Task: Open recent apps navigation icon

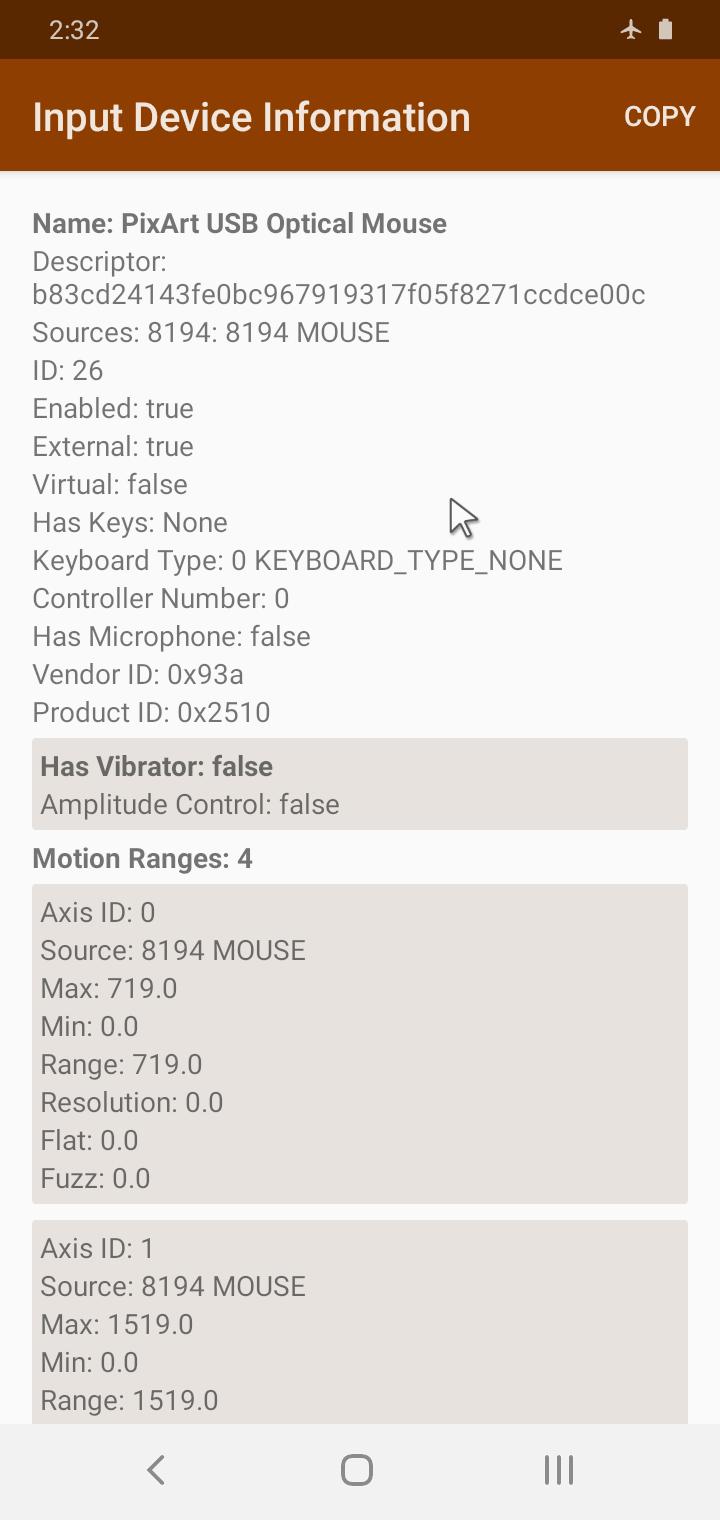Action: tap(558, 1470)
